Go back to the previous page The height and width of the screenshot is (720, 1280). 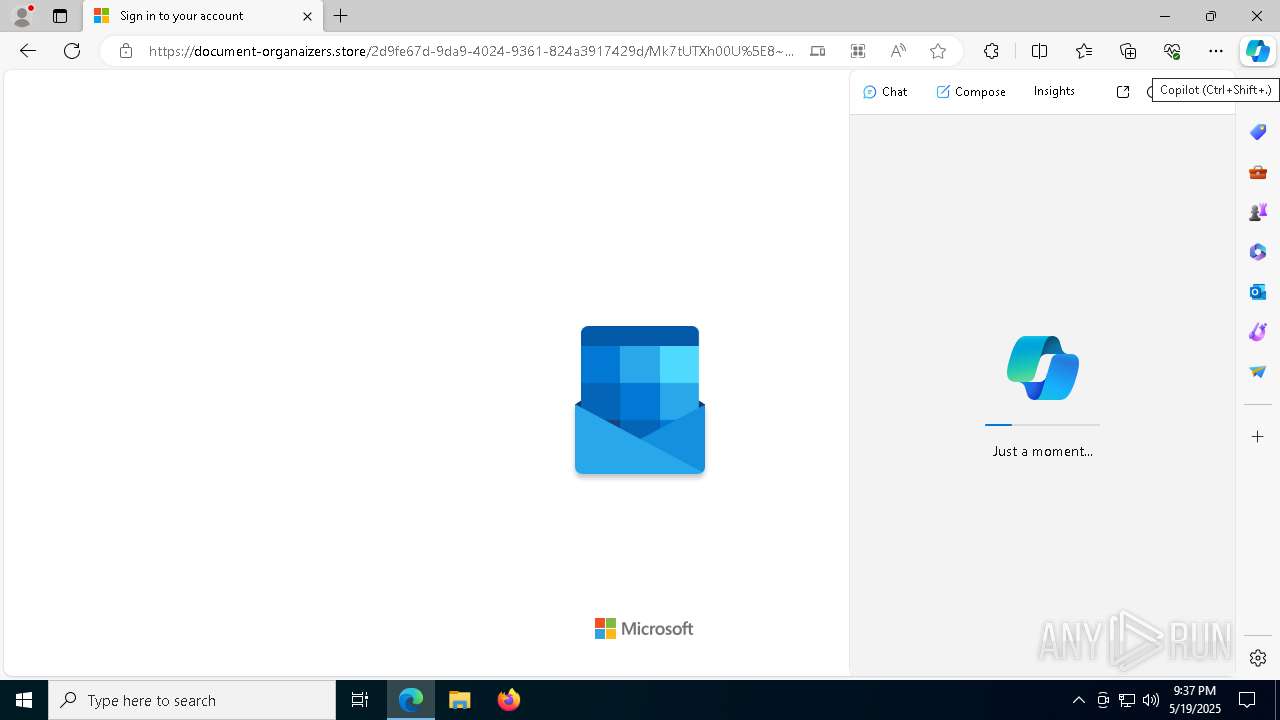click(28, 51)
